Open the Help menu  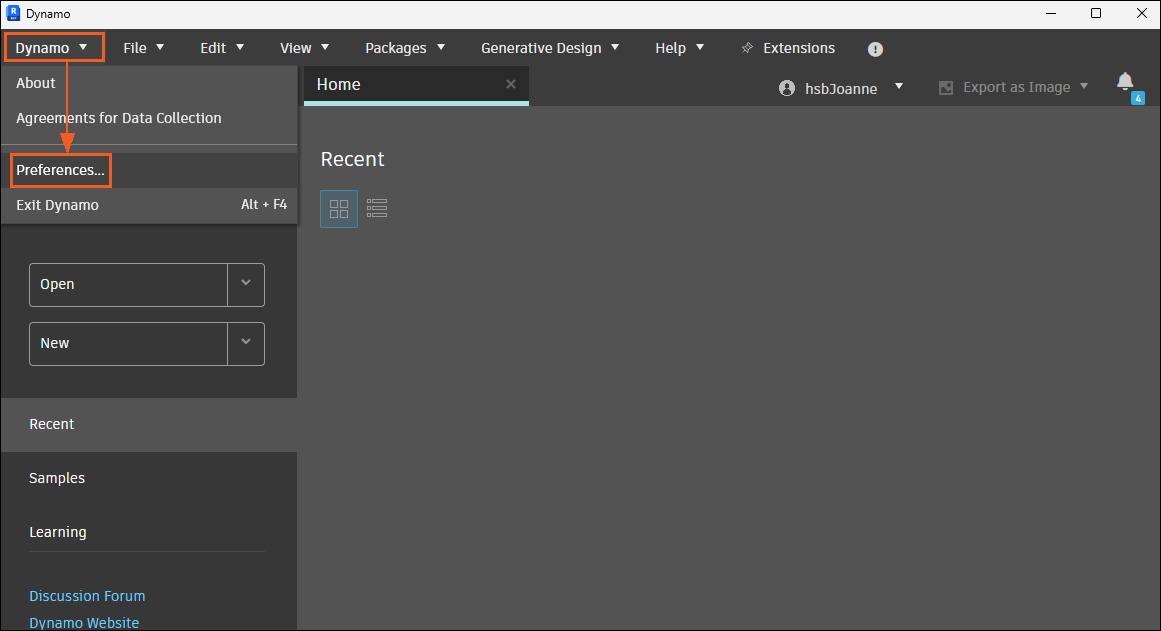pos(679,47)
